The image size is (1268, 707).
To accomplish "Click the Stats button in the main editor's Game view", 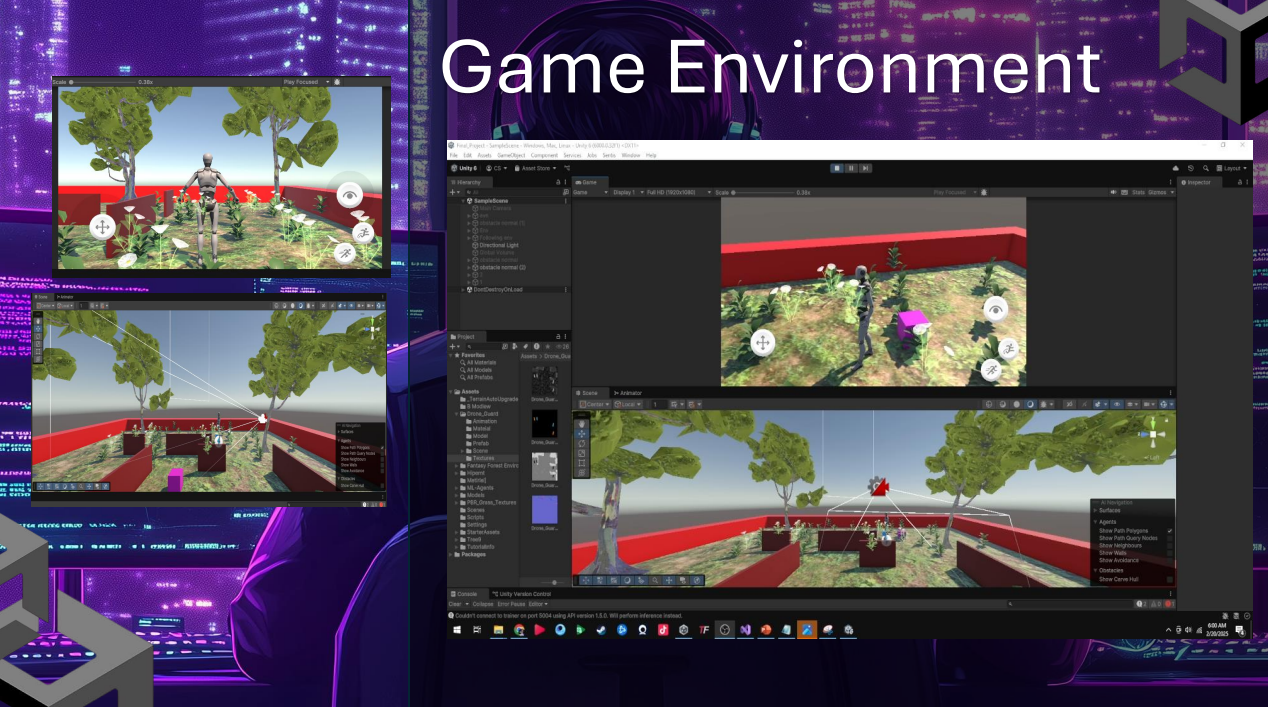I will click(1138, 192).
